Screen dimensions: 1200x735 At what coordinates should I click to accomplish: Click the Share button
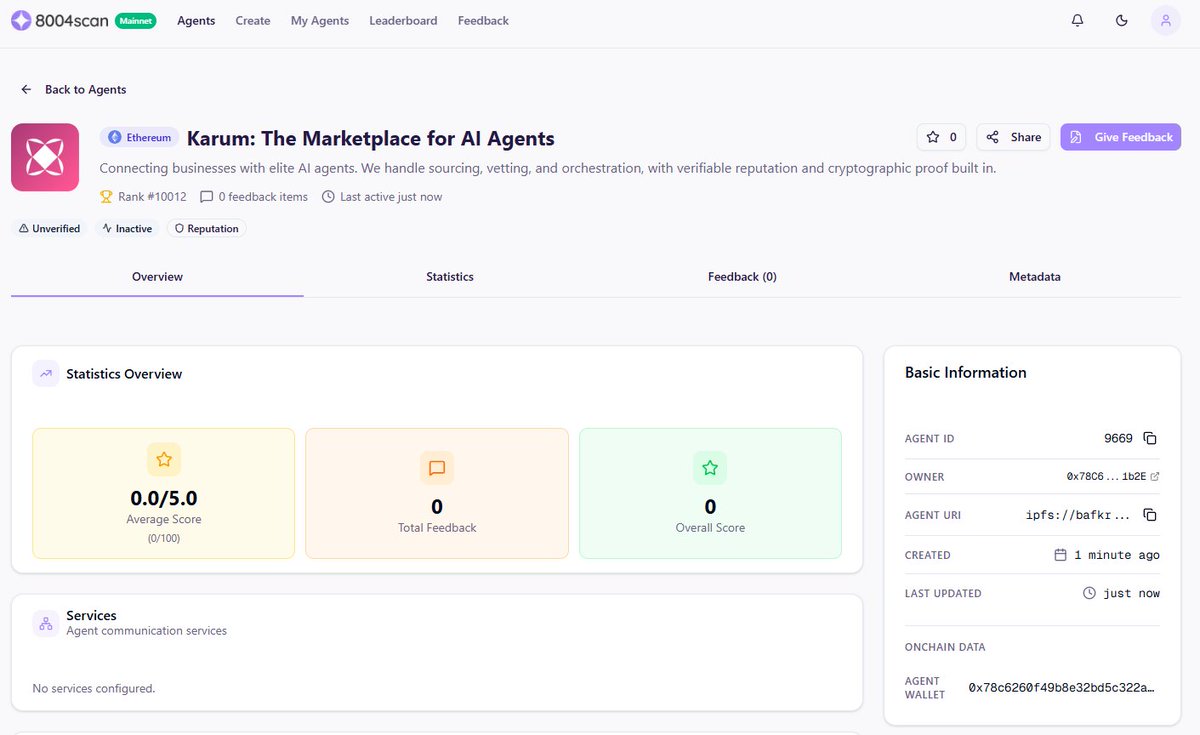tap(1013, 137)
